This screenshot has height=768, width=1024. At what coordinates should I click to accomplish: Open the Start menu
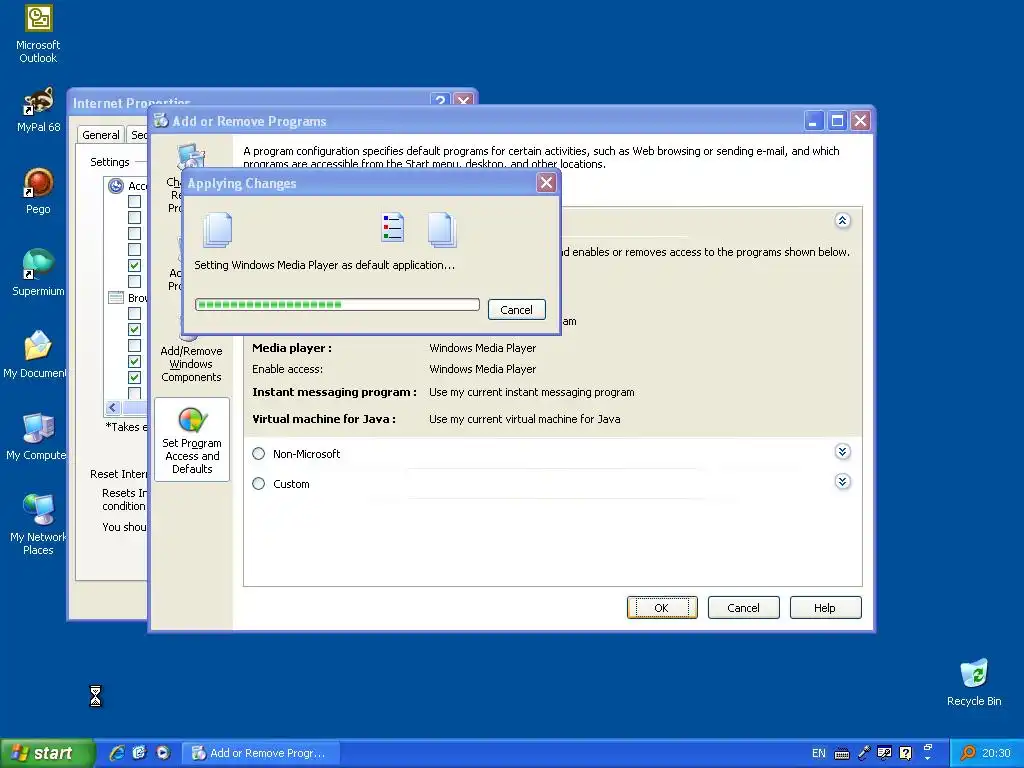[x=46, y=753]
